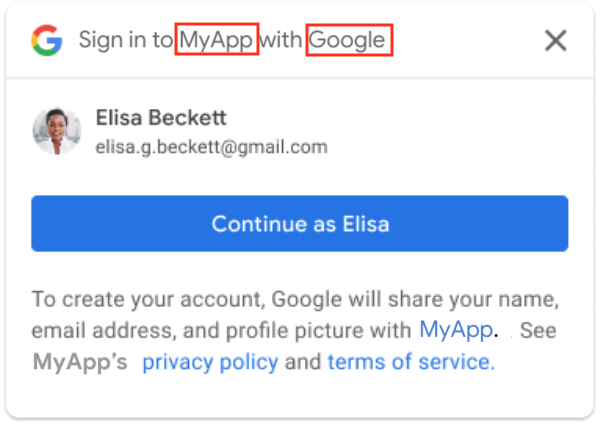600x427 pixels.
Task: Click "email address" in the disclosure text
Action: [91, 330]
